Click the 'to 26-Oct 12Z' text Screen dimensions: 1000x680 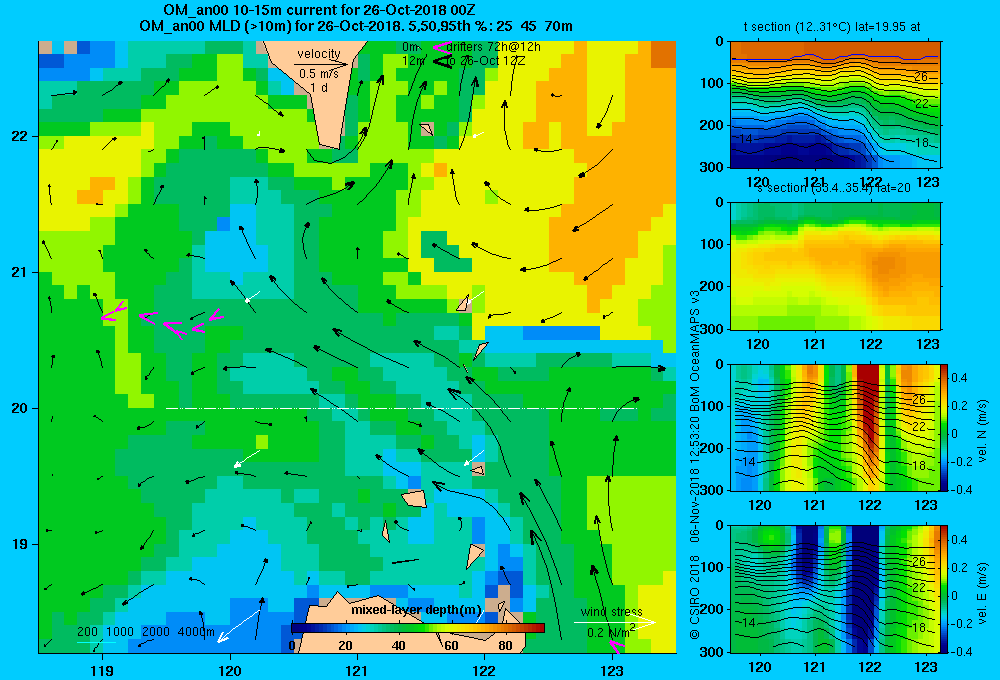486,61
